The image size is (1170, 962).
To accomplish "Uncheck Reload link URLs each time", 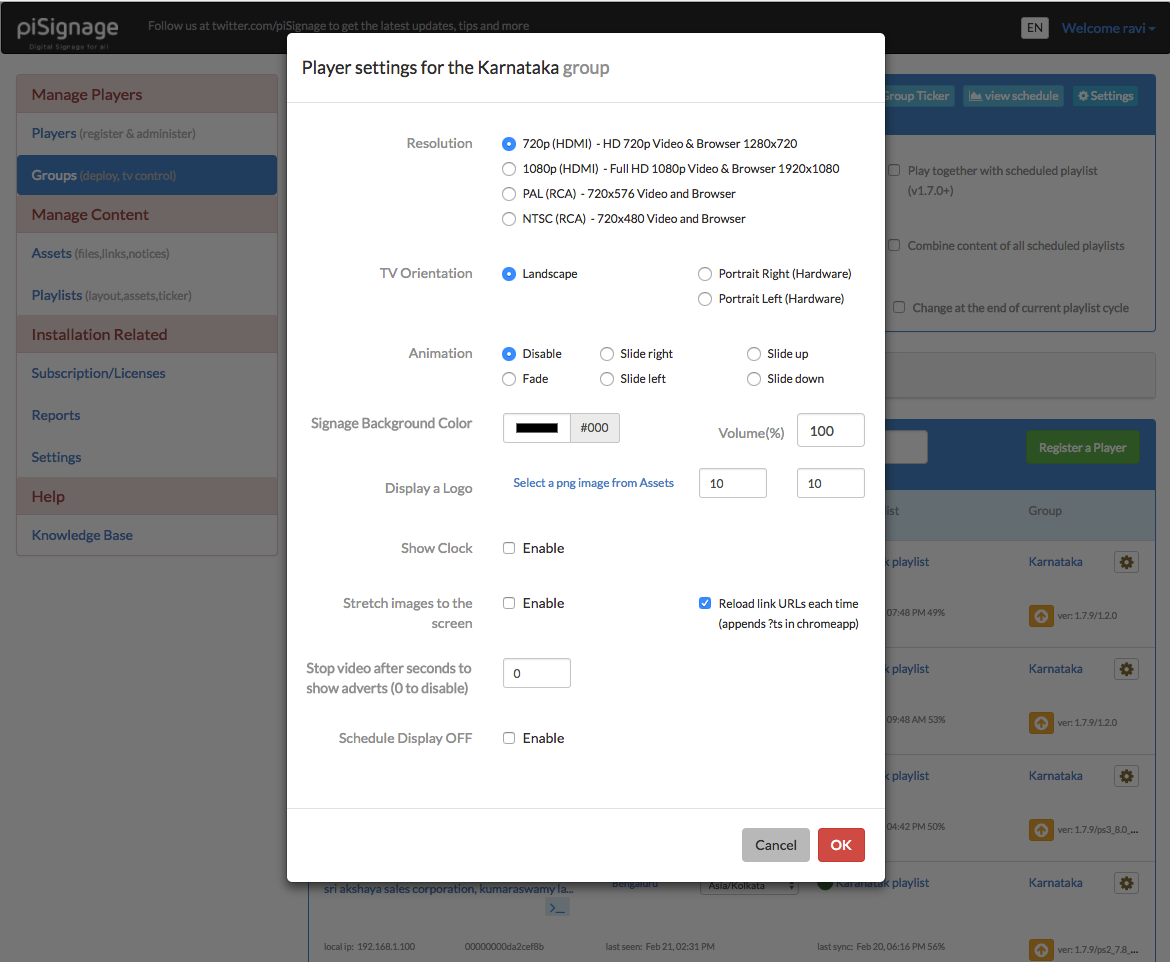I will 705,603.
